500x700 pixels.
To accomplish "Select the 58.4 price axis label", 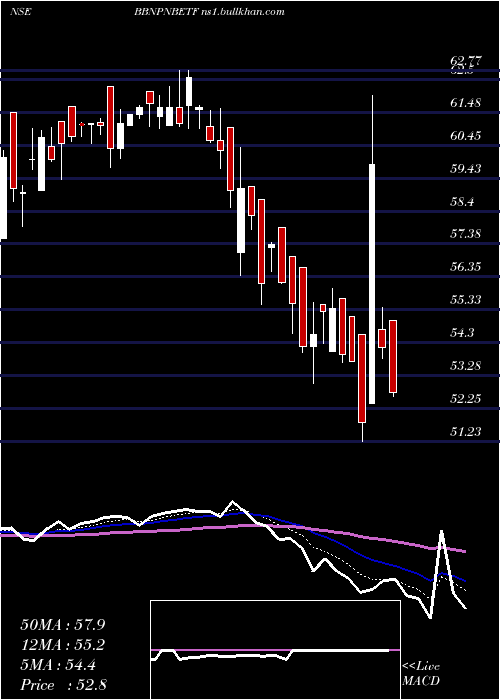I will tap(462, 202).
